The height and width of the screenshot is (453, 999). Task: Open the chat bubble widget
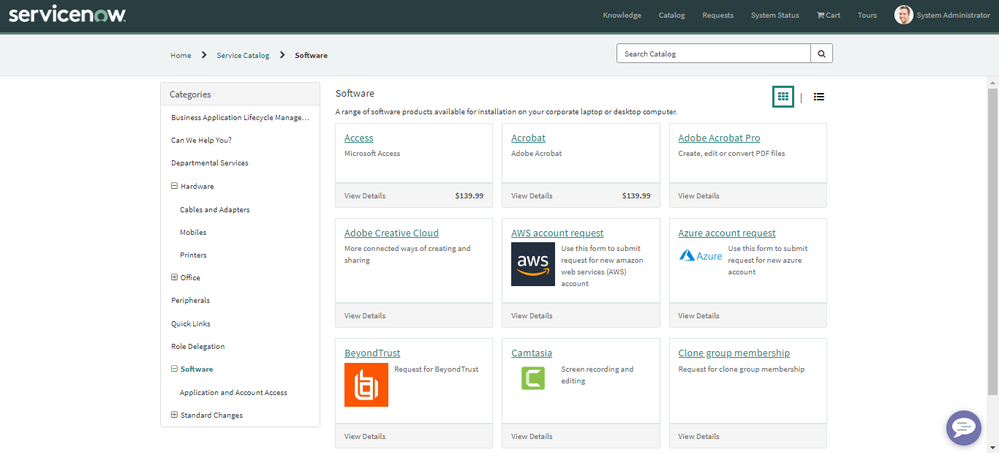[963, 428]
